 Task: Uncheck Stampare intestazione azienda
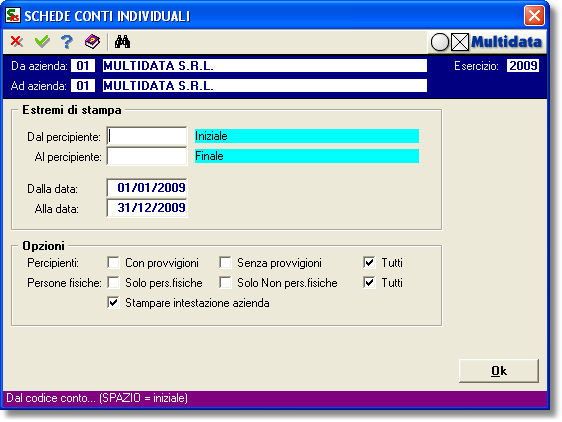pyautogui.click(x=113, y=303)
